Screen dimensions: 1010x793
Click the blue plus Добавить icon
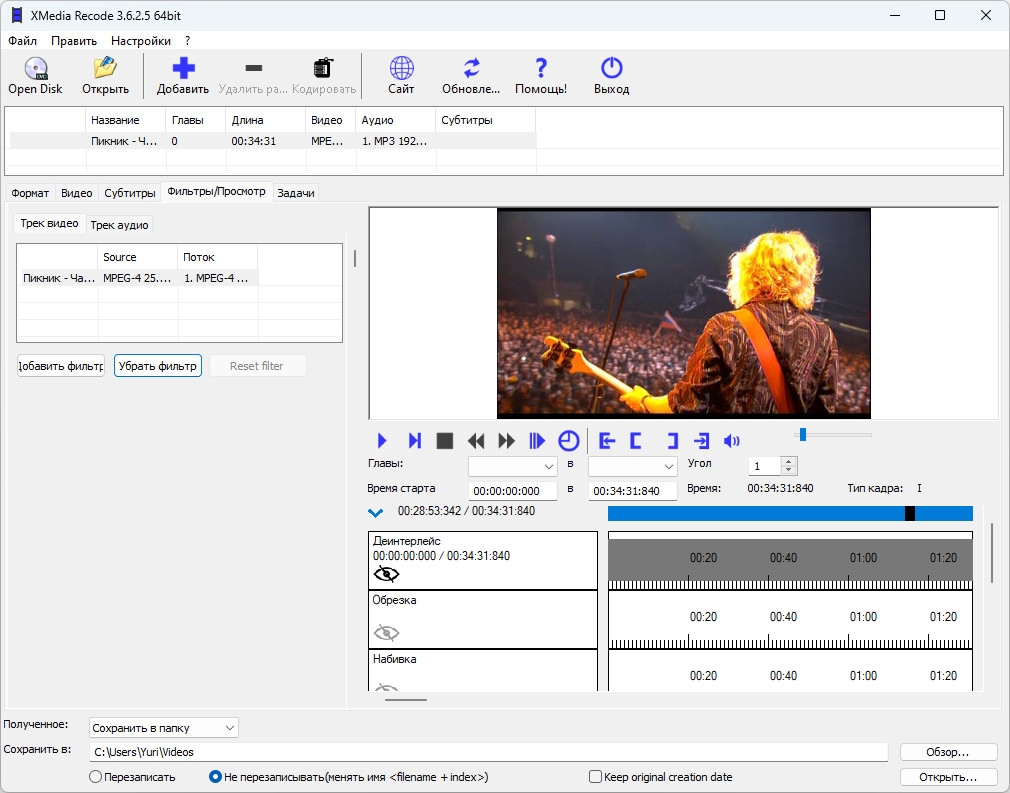(183, 69)
